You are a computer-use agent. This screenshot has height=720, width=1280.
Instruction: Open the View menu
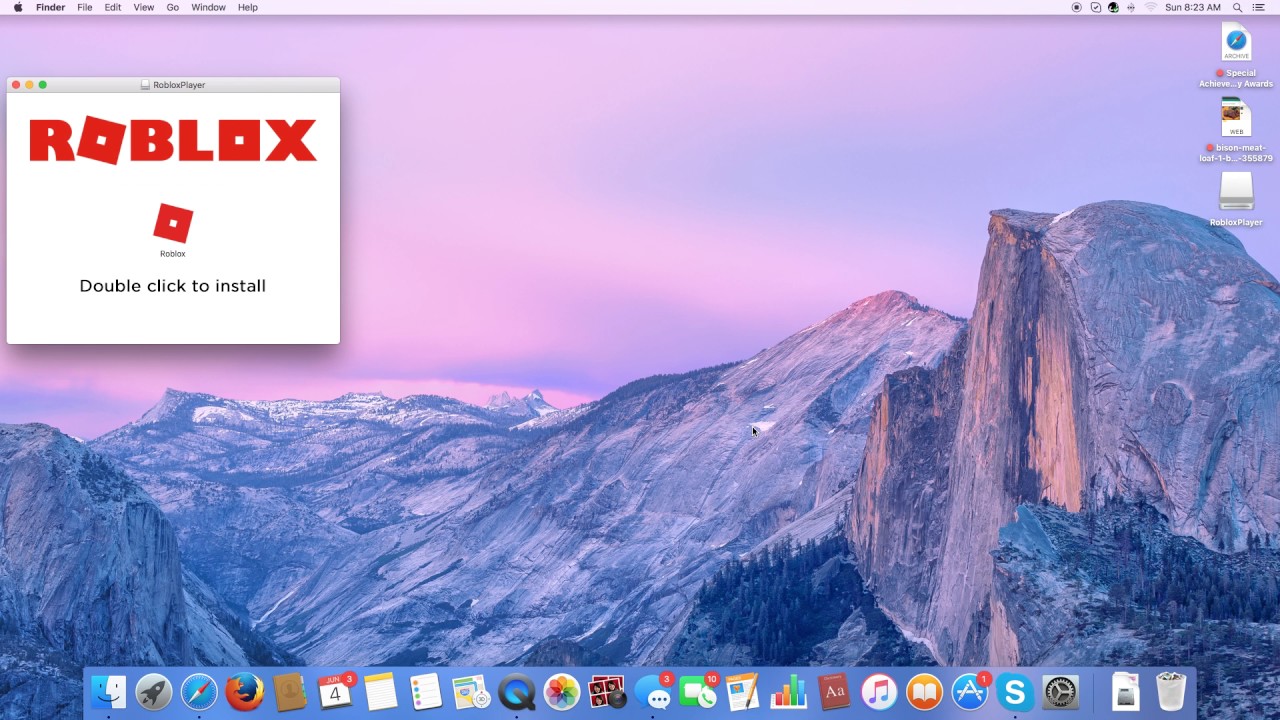click(x=144, y=7)
